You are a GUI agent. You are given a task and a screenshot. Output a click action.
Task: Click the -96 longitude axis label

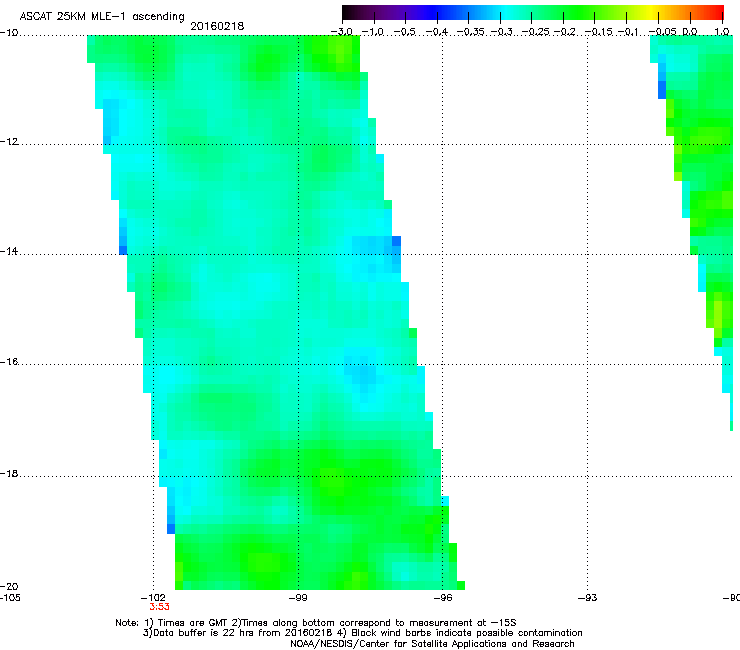[x=442, y=598]
